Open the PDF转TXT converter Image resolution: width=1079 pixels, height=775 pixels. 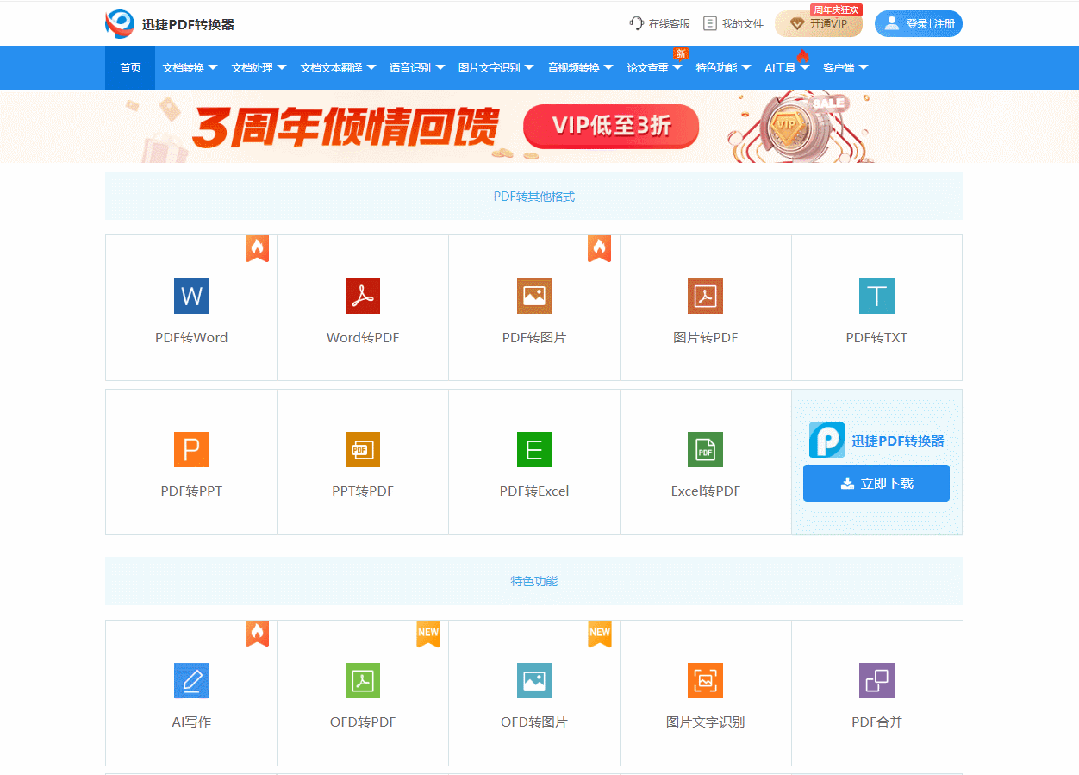[x=877, y=307]
